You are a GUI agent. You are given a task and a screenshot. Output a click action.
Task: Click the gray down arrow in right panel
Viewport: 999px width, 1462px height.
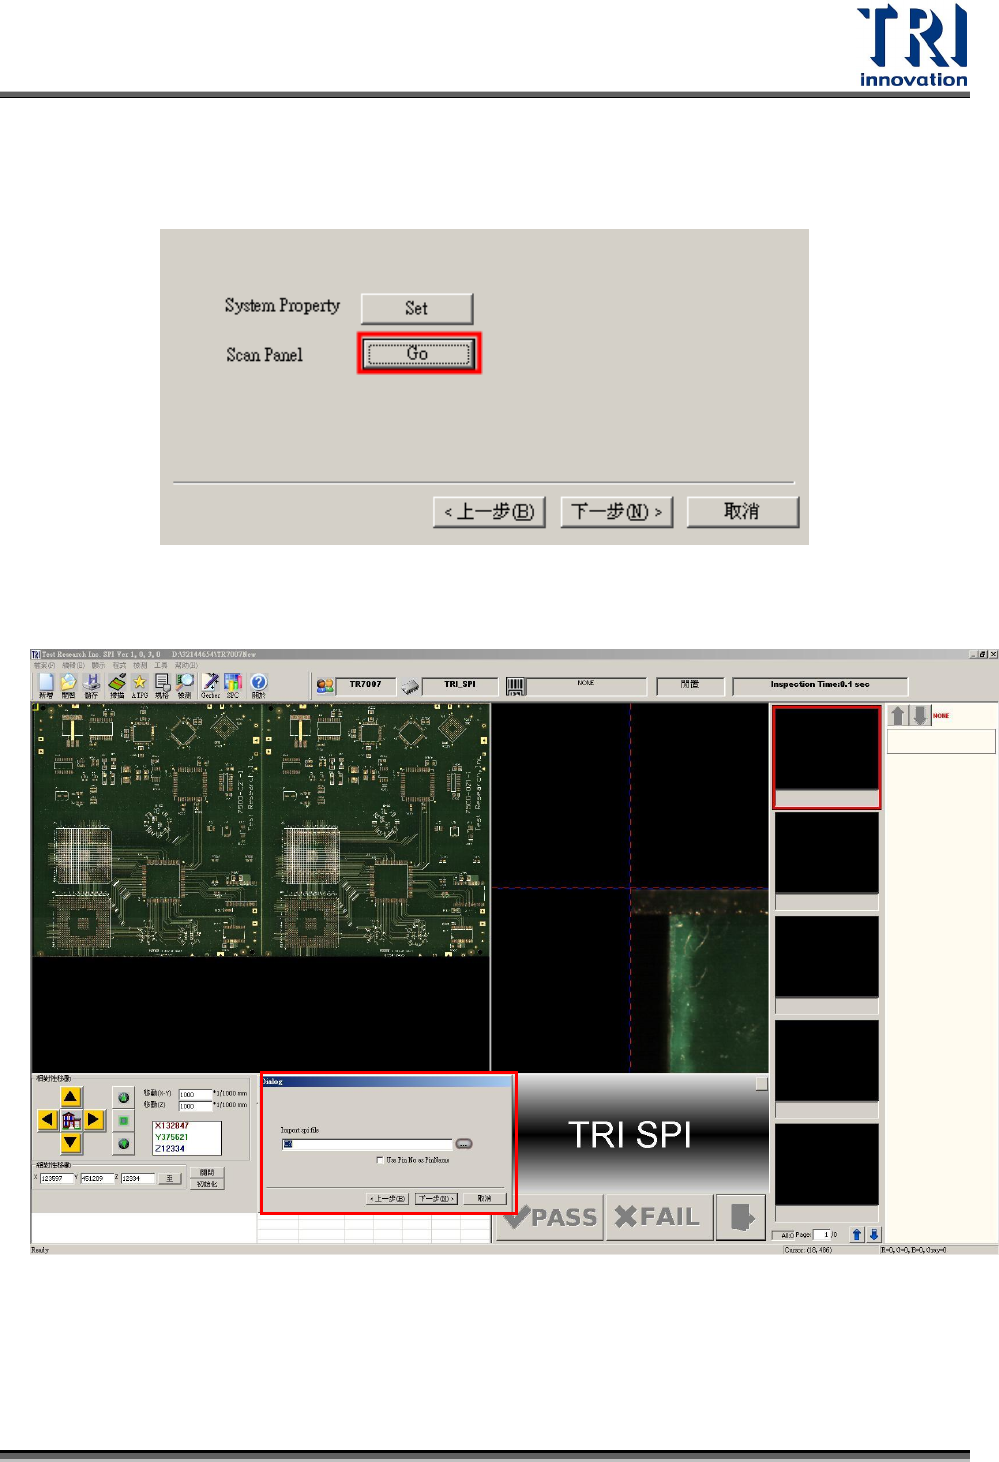click(x=920, y=716)
